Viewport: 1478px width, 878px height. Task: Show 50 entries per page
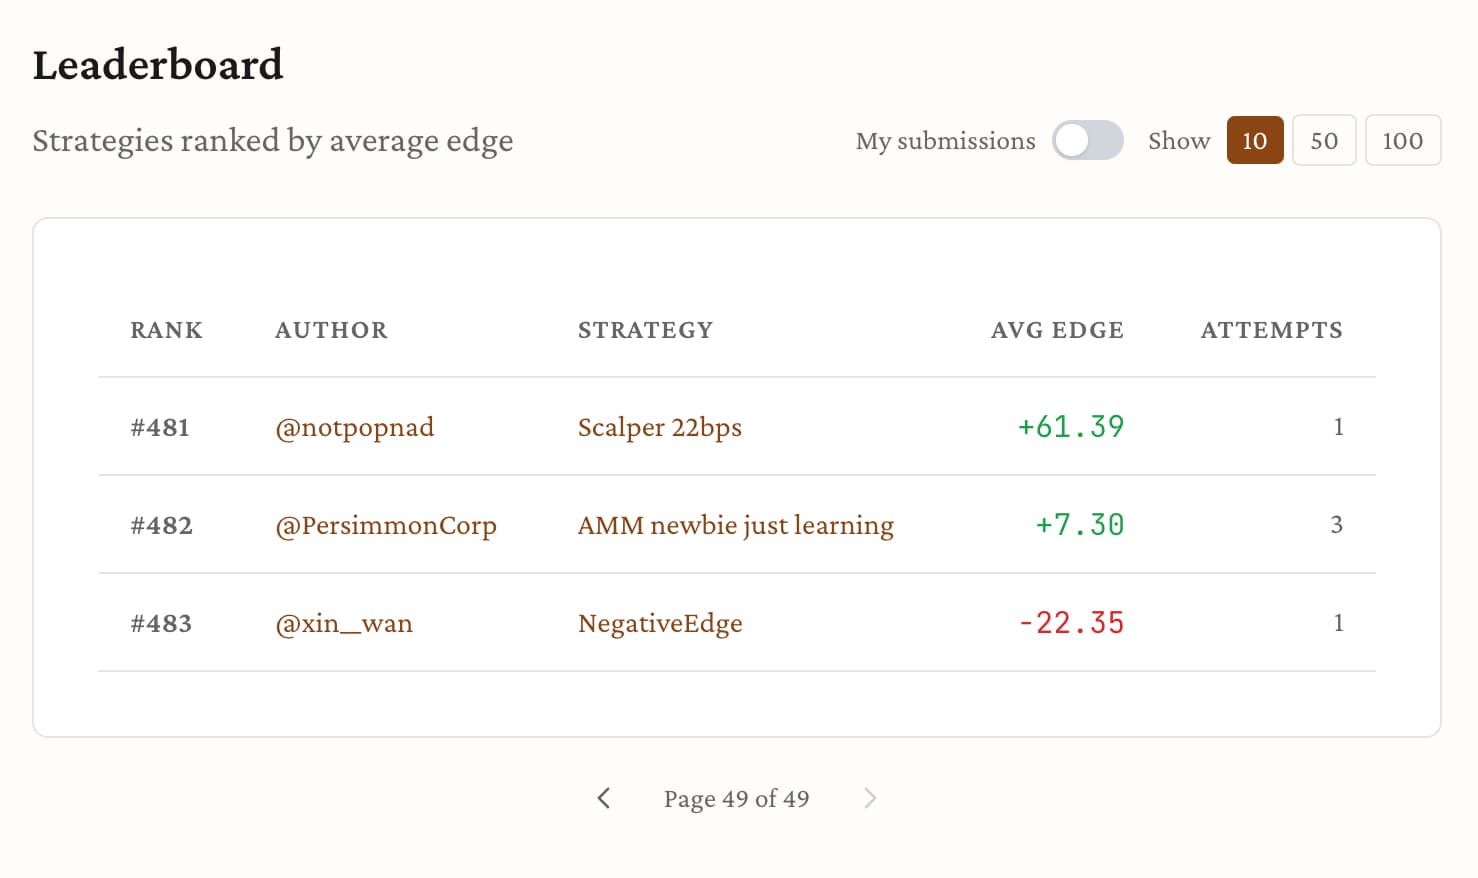click(1323, 141)
